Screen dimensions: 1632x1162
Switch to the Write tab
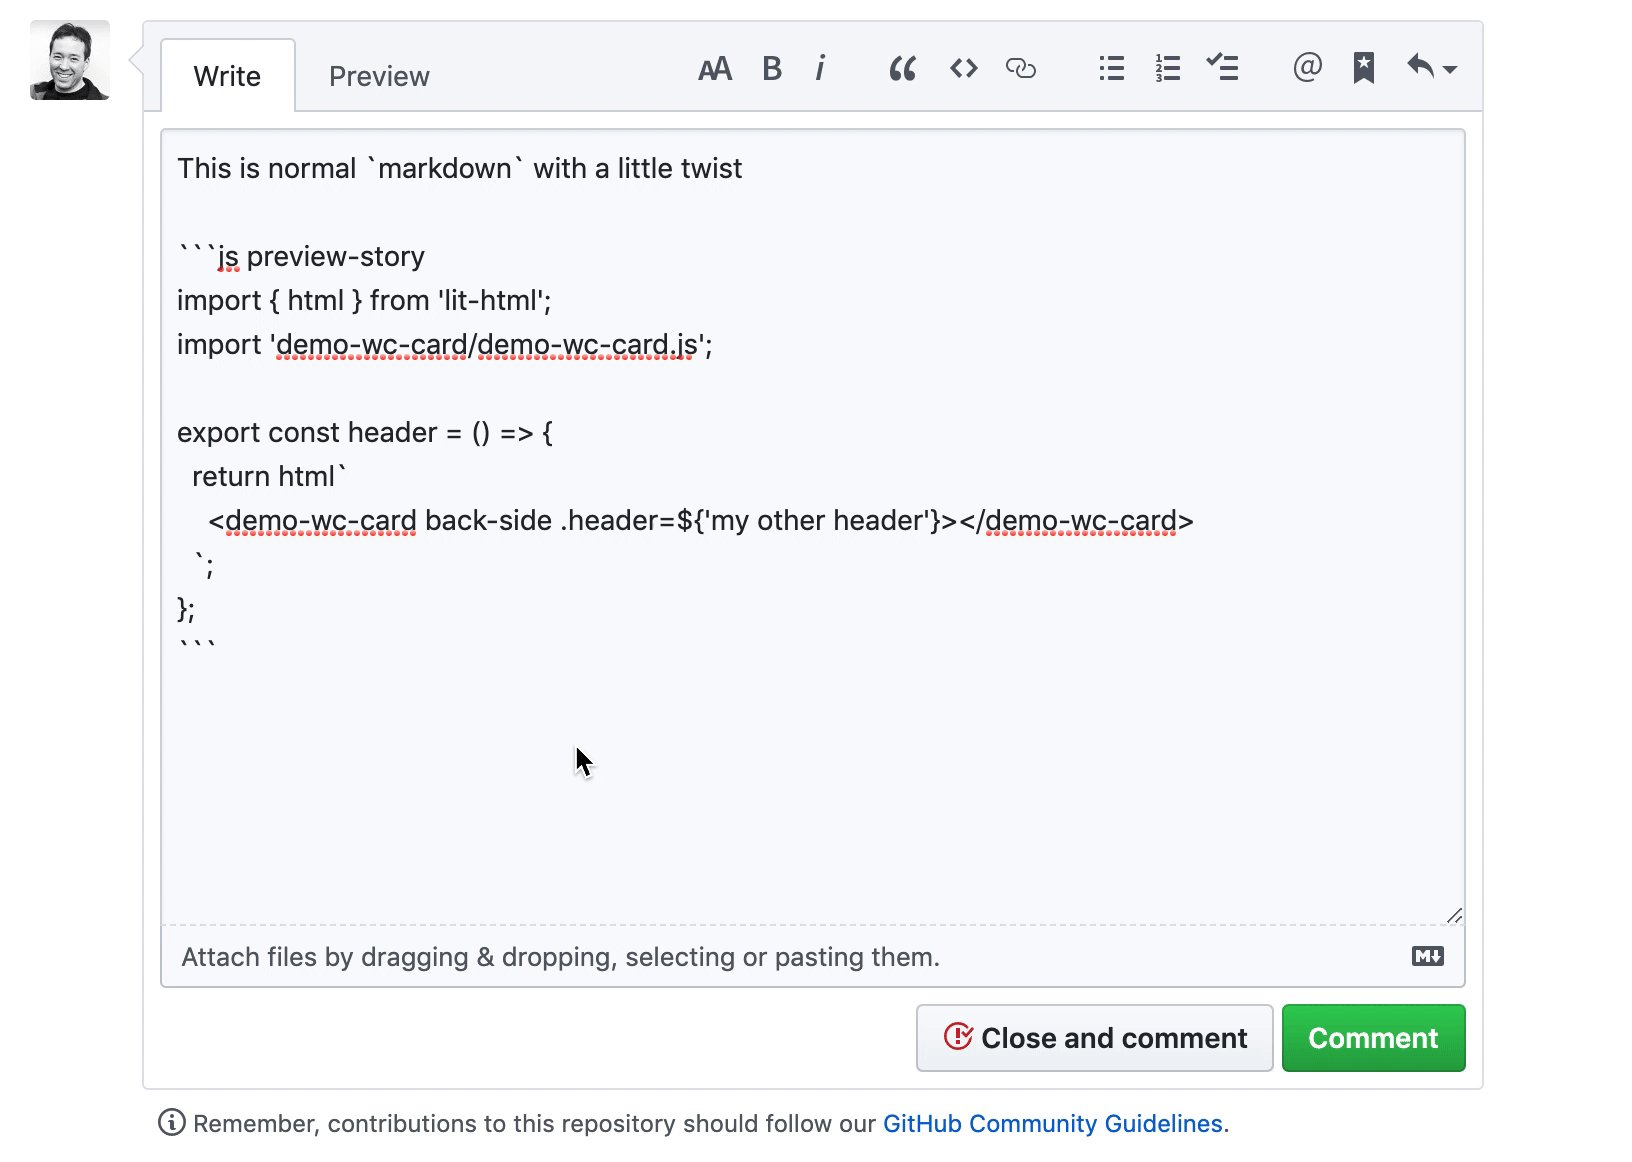coord(228,76)
